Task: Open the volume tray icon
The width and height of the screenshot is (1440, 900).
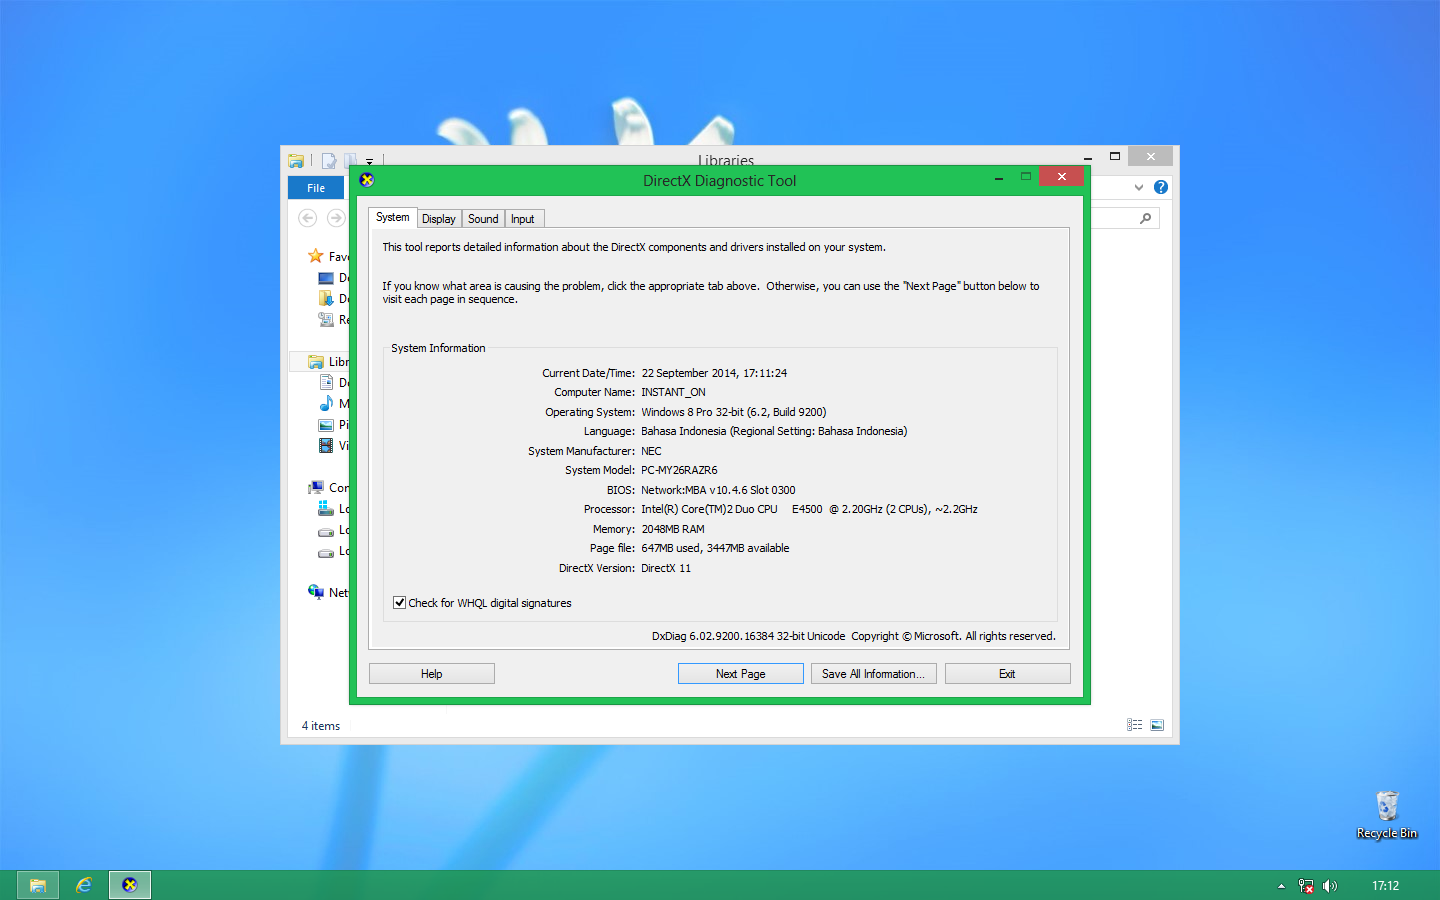Action: [x=1330, y=886]
